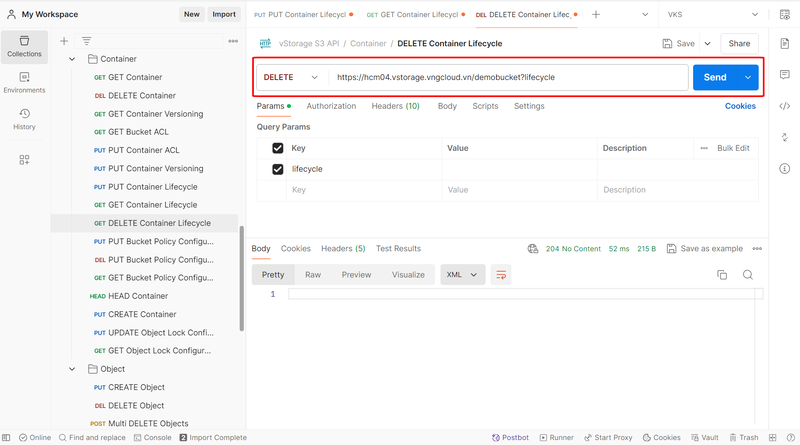Screen dimensions: 800x445
Task: Click the search response icon
Action: point(748,275)
